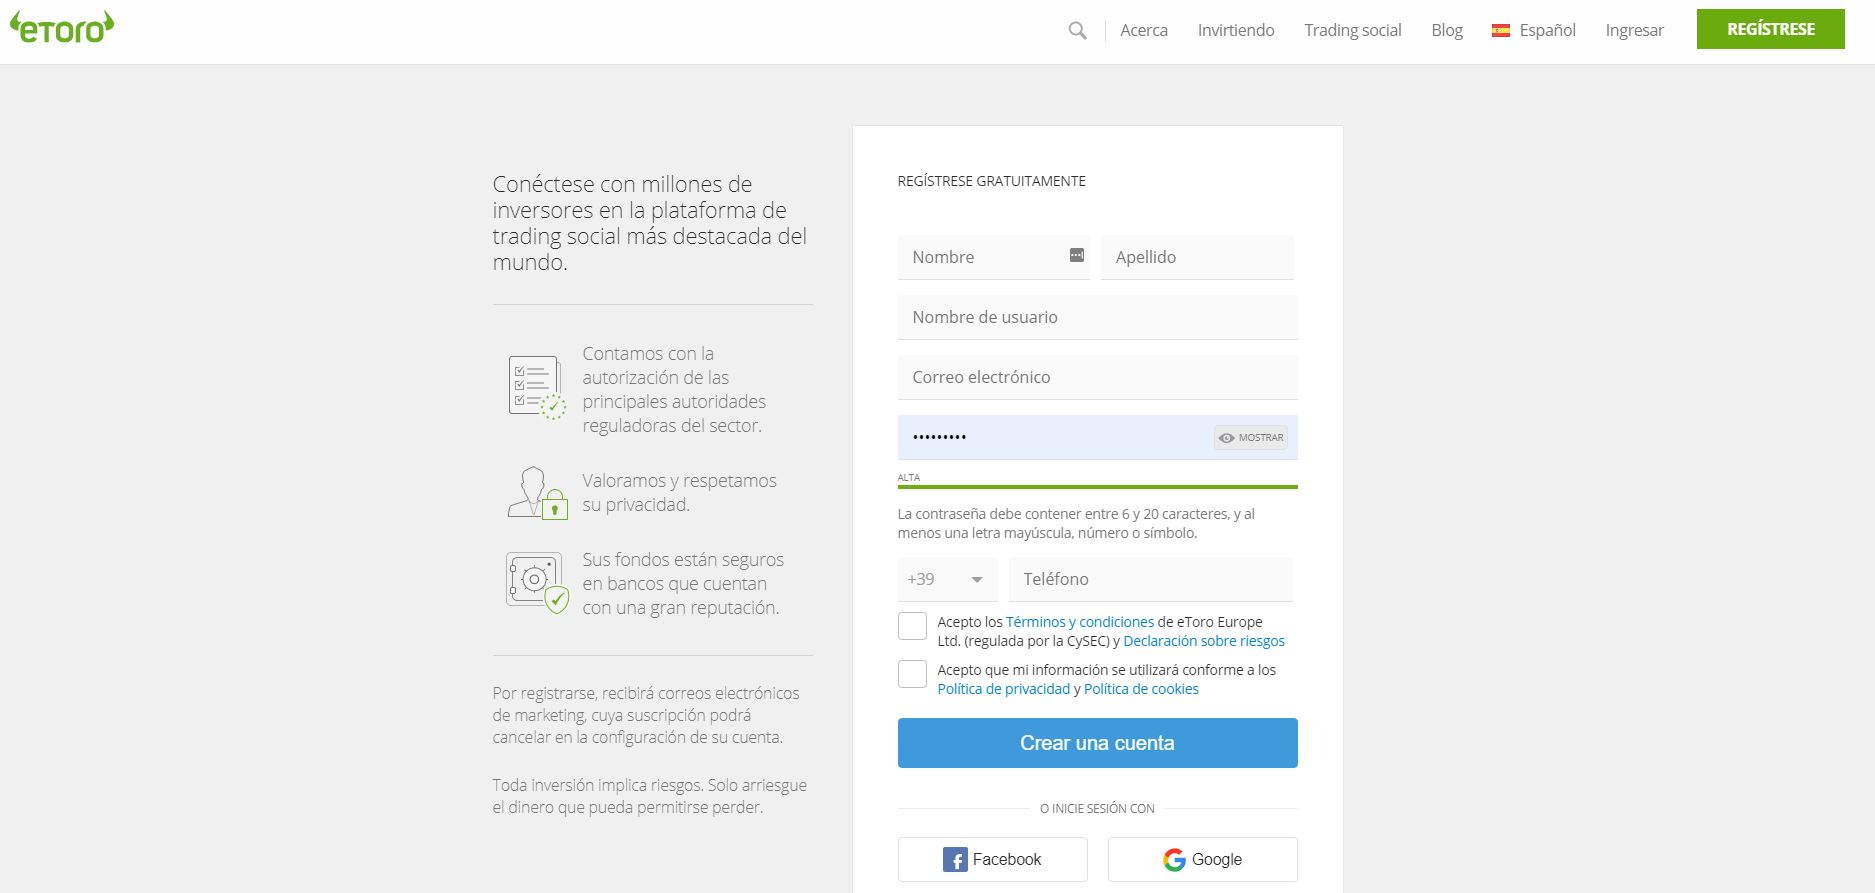Click Ingresar to log in
Viewport: 1875px width, 893px height.
pyautogui.click(x=1635, y=31)
